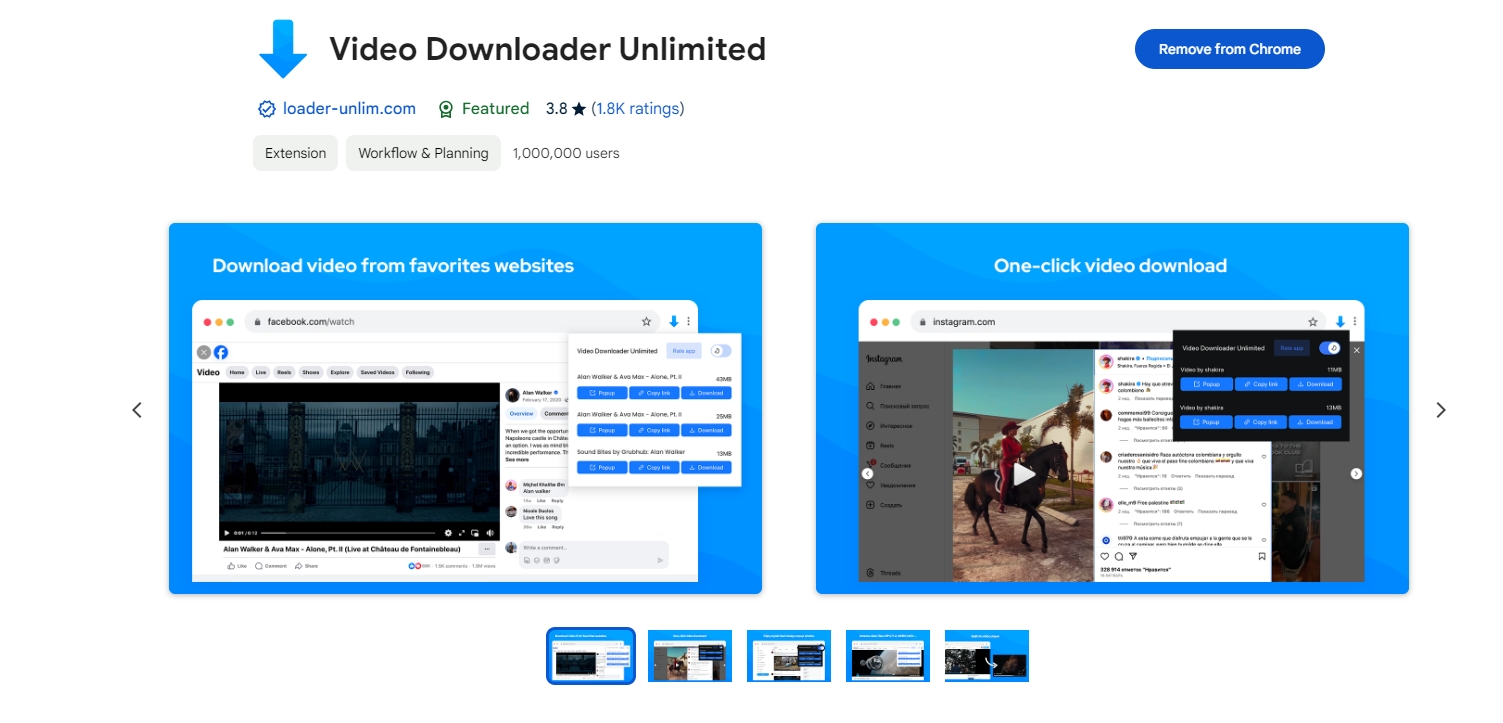
Task: Open the loader-unlim.com publisher link
Action: click(349, 109)
